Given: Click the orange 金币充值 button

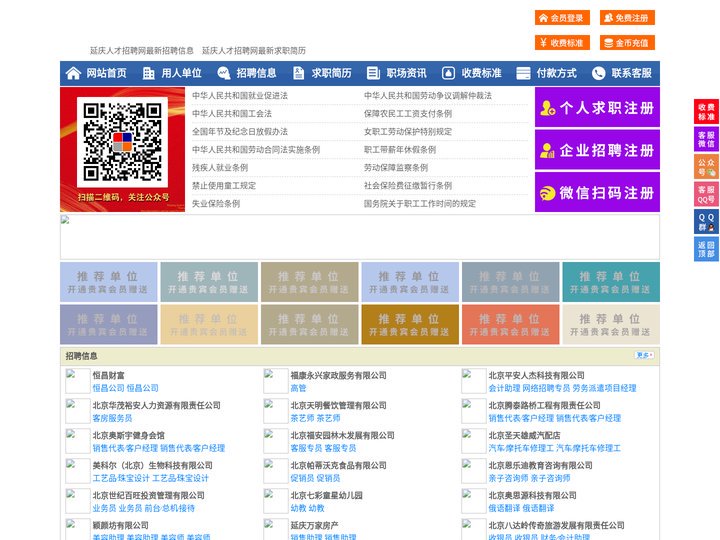Looking at the screenshot, I should 627,43.
